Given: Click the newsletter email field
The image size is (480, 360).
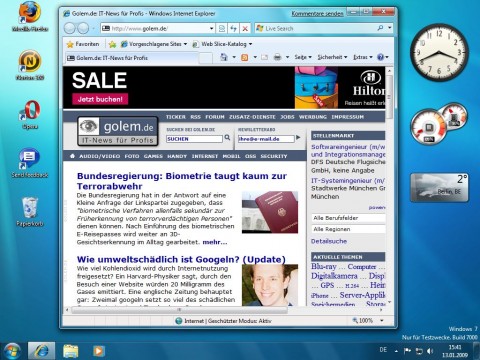Looking at the screenshot, I should 266,139.
